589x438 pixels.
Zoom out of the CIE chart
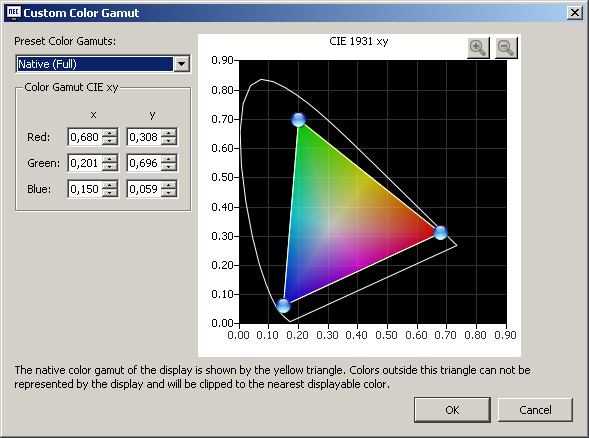tap(506, 48)
